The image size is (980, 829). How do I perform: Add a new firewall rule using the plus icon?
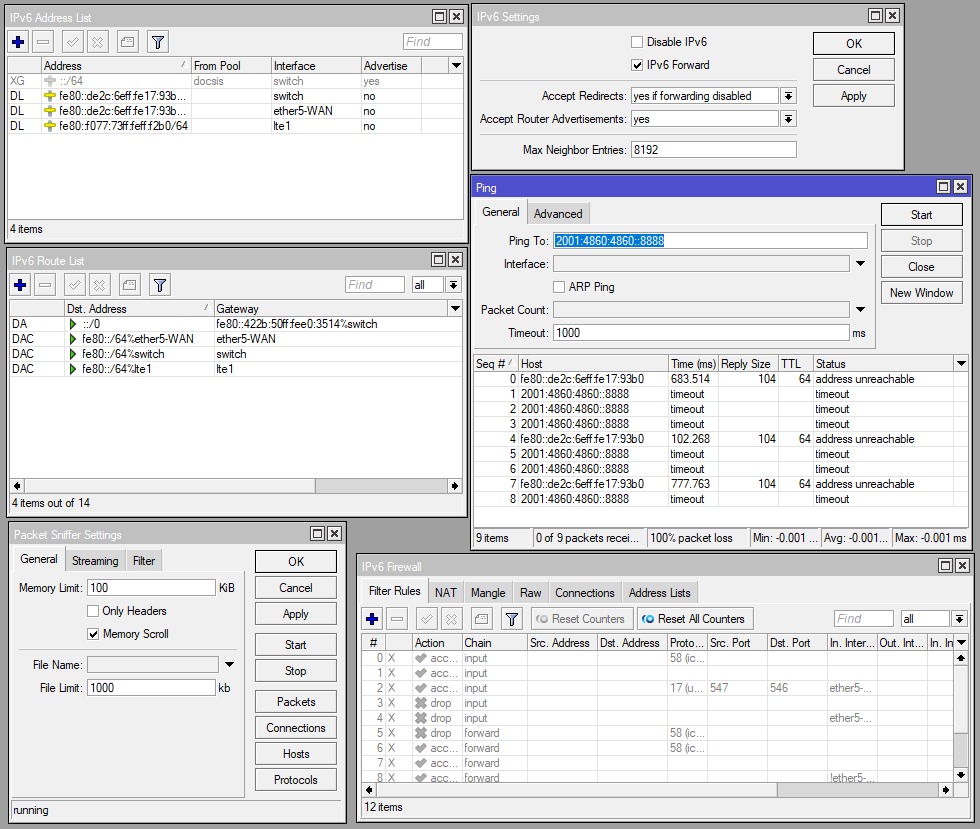[x=371, y=618]
